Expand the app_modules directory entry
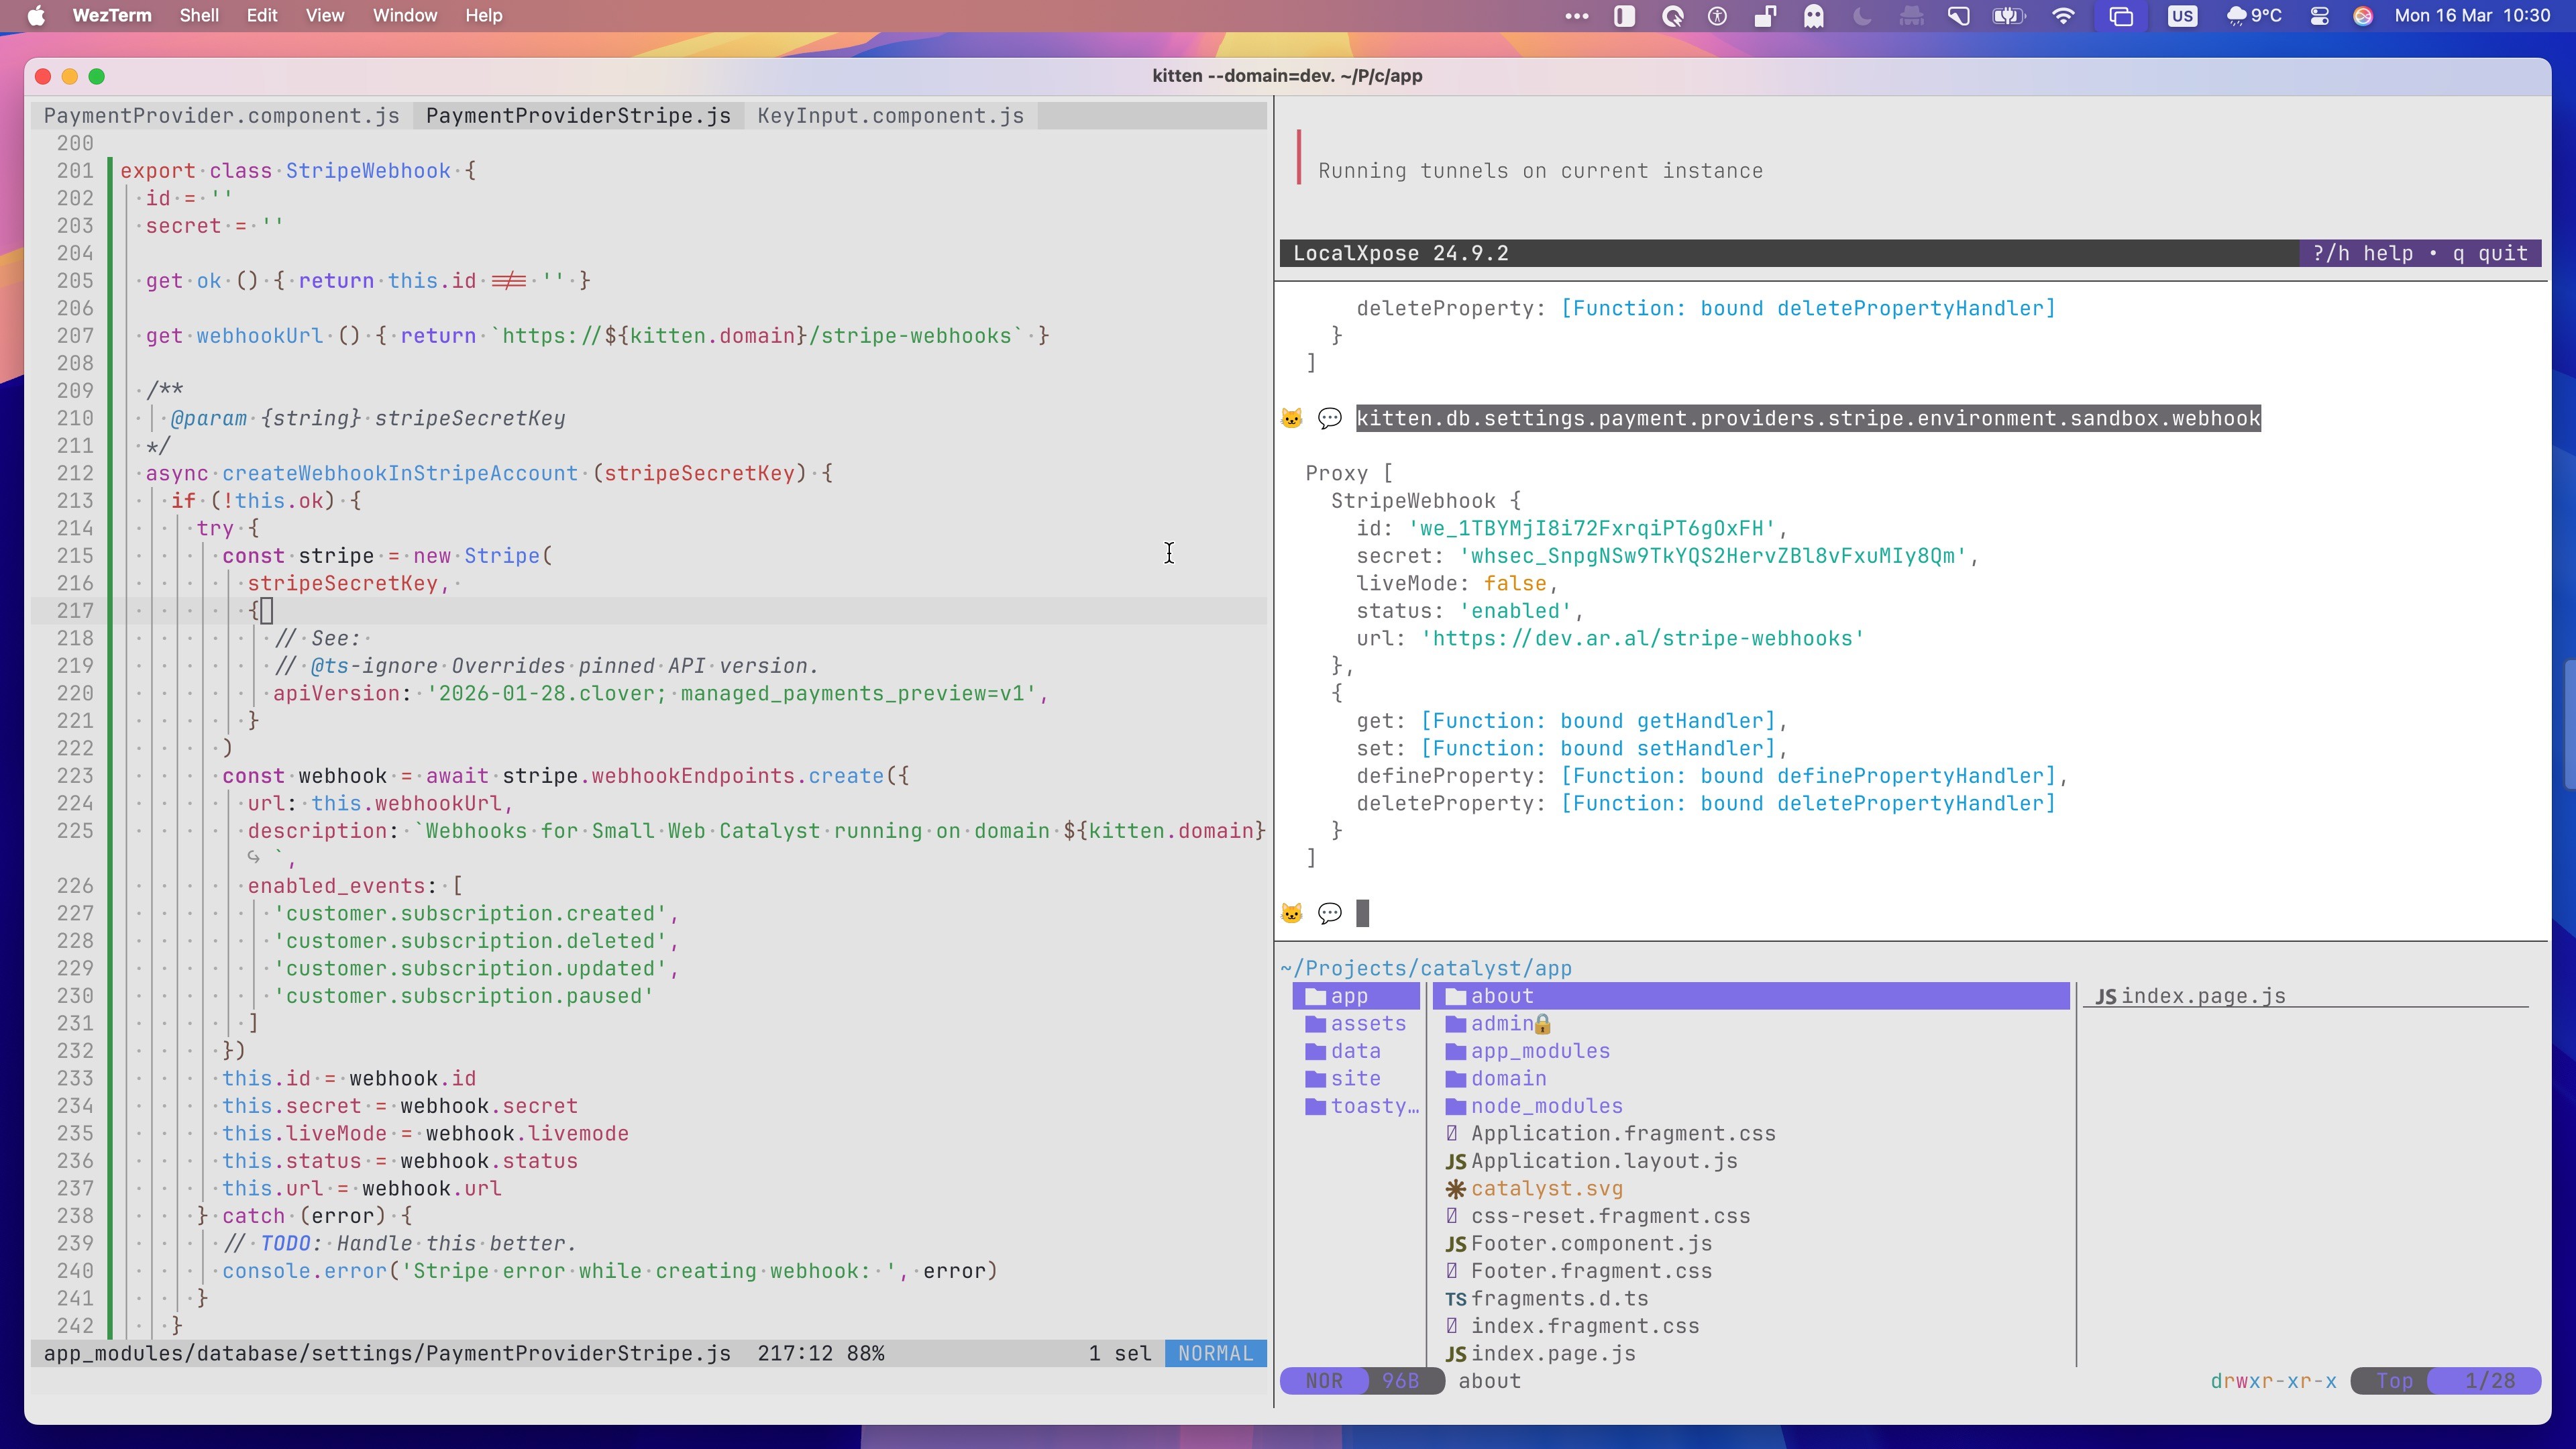Viewport: 2576px width, 1449px height. click(1539, 1051)
